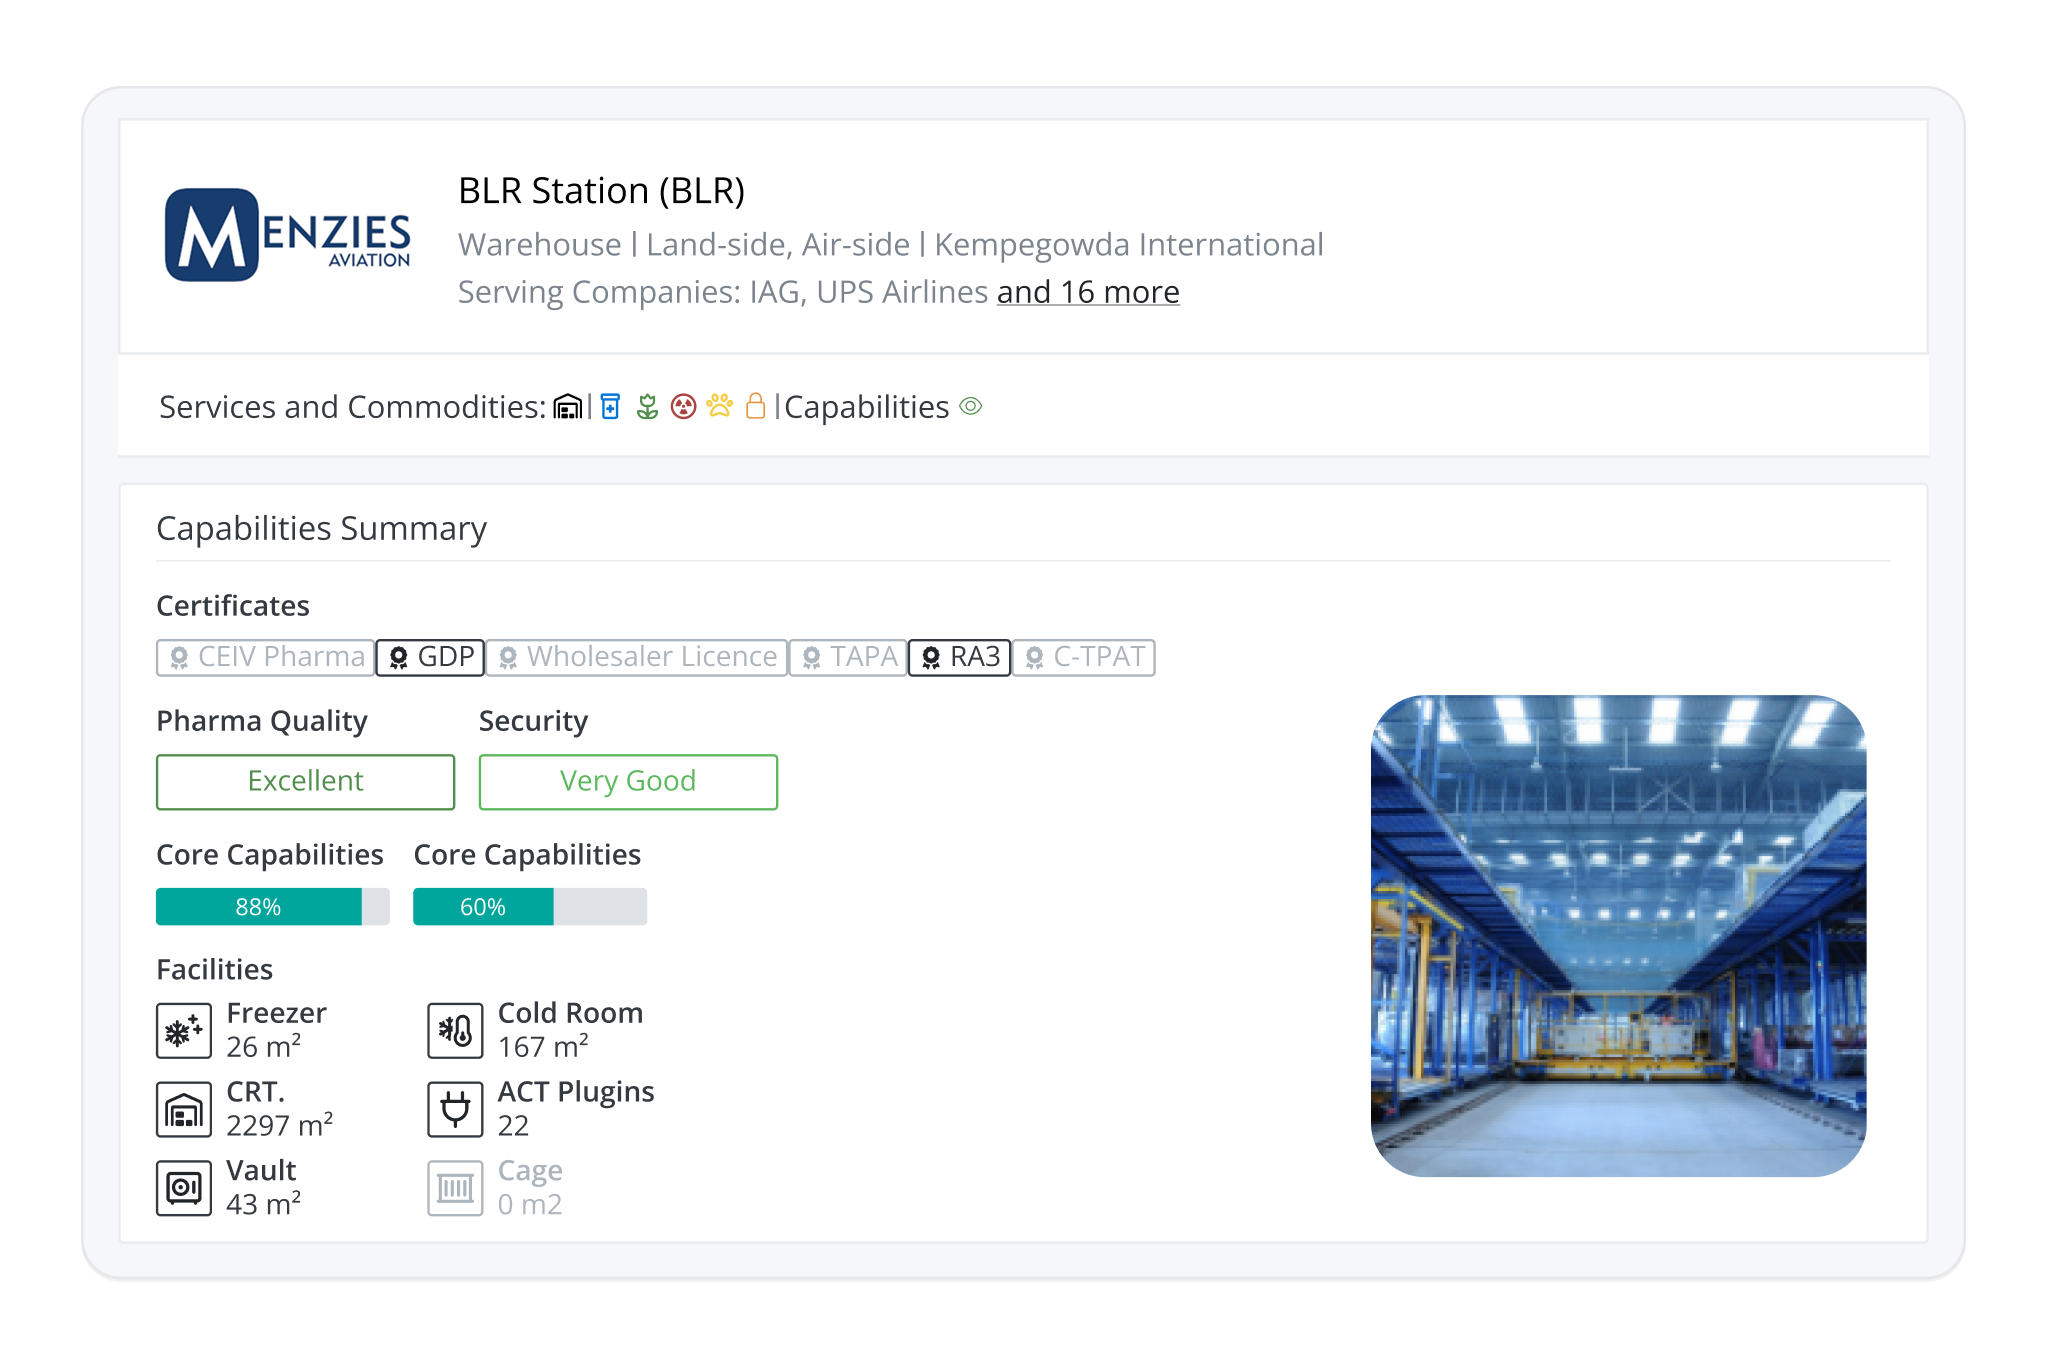Open the warehouse interior photo
This screenshot has width=2047, height=1365.
click(1618, 935)
